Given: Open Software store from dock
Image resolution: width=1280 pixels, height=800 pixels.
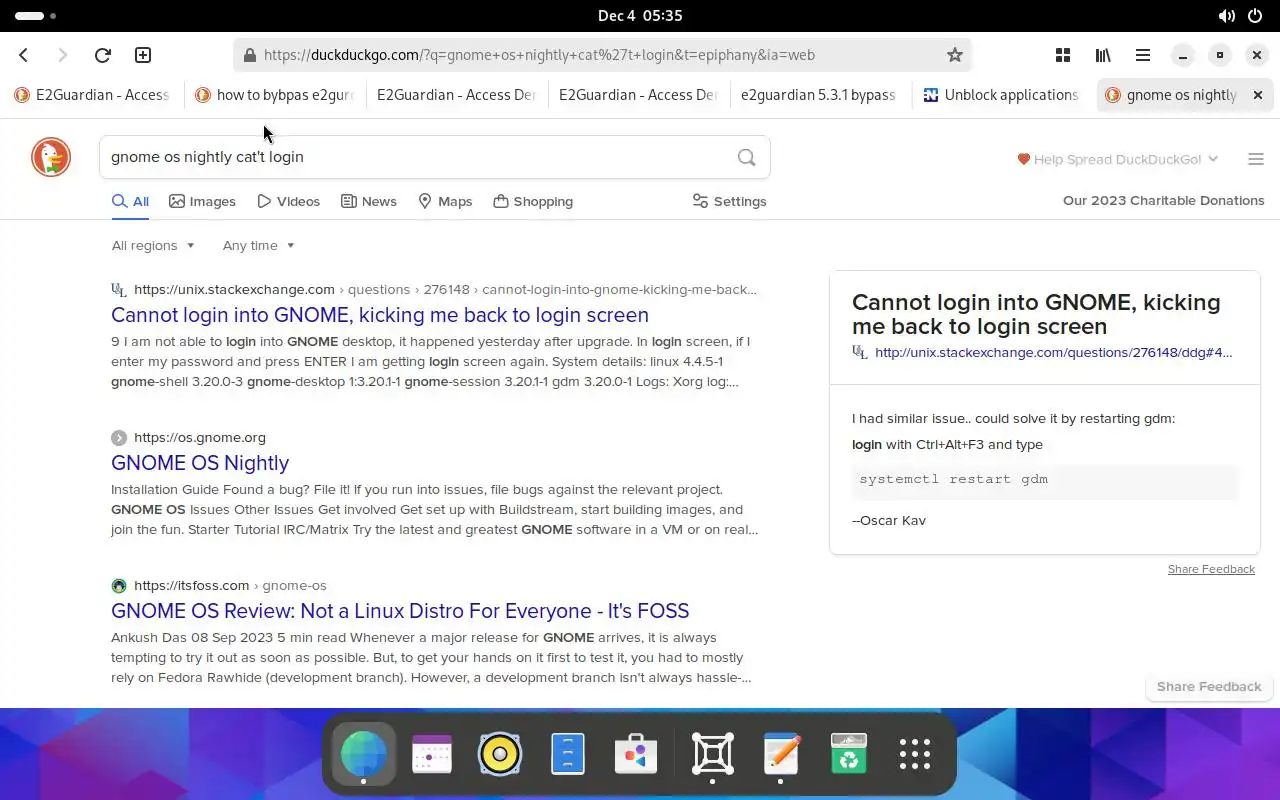Looking at the screenshot, I should click(x=636, y=754).
